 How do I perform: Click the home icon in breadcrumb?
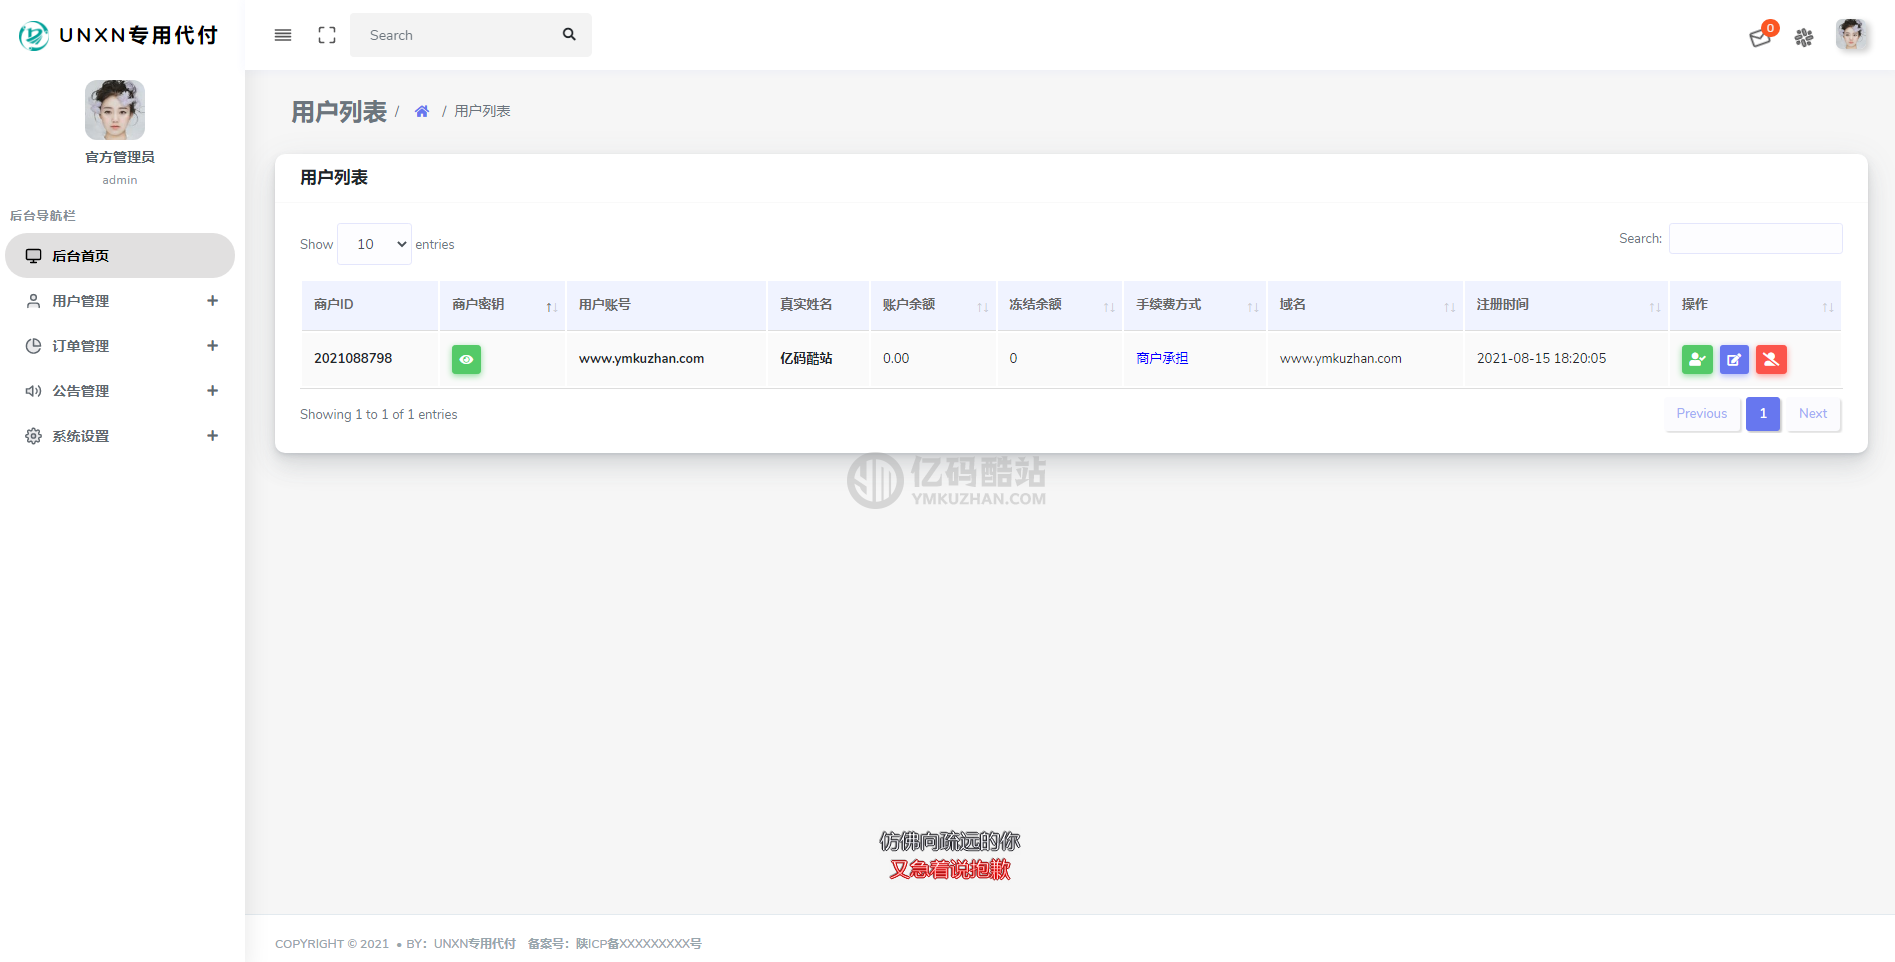click(x=422, y=111)
